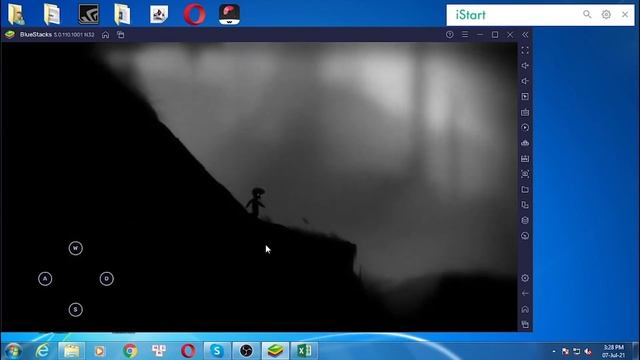This screenshot has width=640, height=360.
Task: Click the BlueStacks logo in title bar
Action: [10, 35]
